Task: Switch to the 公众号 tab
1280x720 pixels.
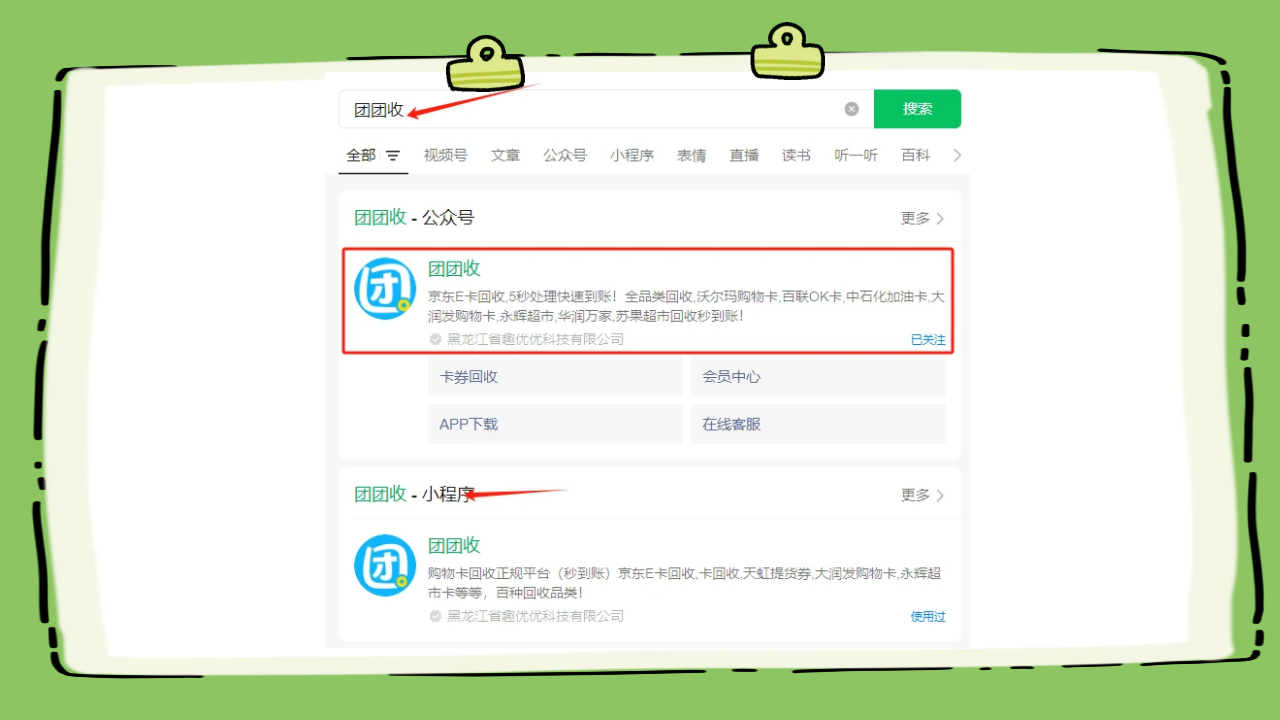Action: coord(565,155)
